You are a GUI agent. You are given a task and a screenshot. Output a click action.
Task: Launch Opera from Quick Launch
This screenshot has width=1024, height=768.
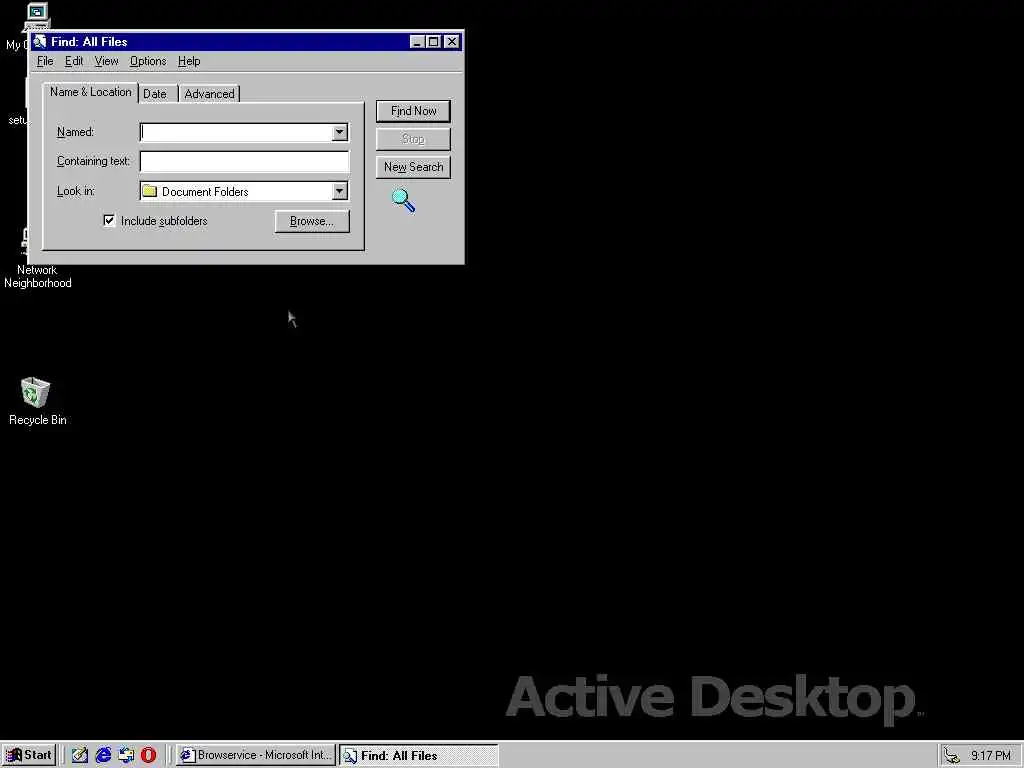(149, 755)
